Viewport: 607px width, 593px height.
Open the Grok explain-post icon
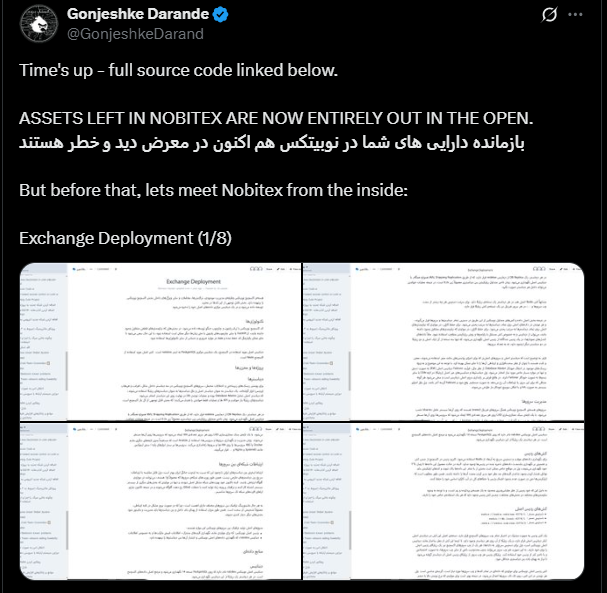pyautogui.click(x=549, y=15)
